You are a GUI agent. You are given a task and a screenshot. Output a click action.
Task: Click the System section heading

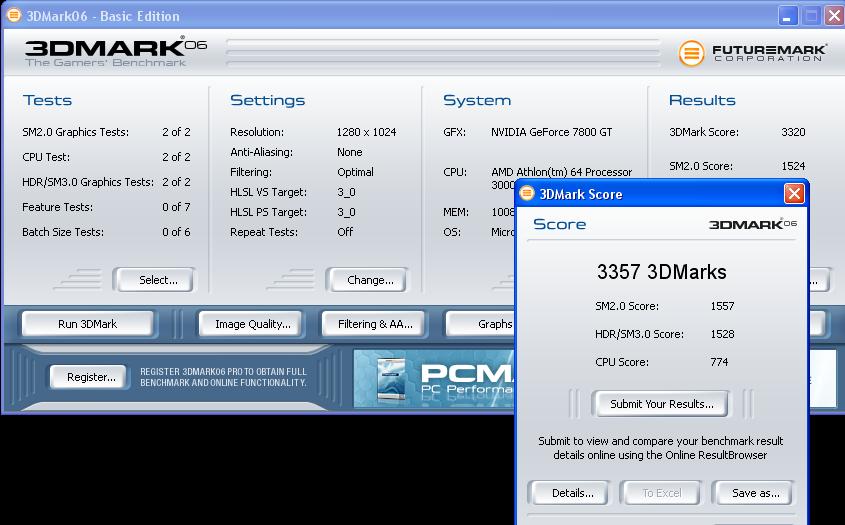pyautogui.click(x=477, y=100)
